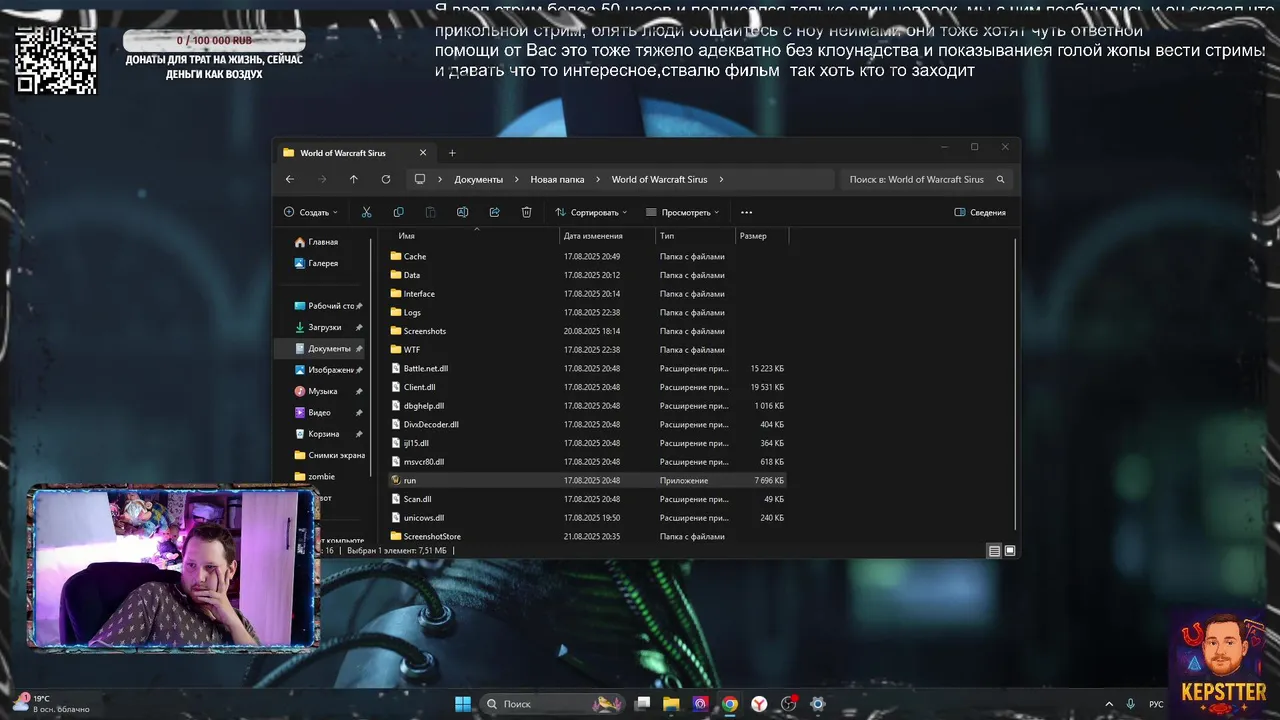This screenshot has height=720, width=1280.
Task: Open Windows Start menu
Action: click(x=463, y=704)
